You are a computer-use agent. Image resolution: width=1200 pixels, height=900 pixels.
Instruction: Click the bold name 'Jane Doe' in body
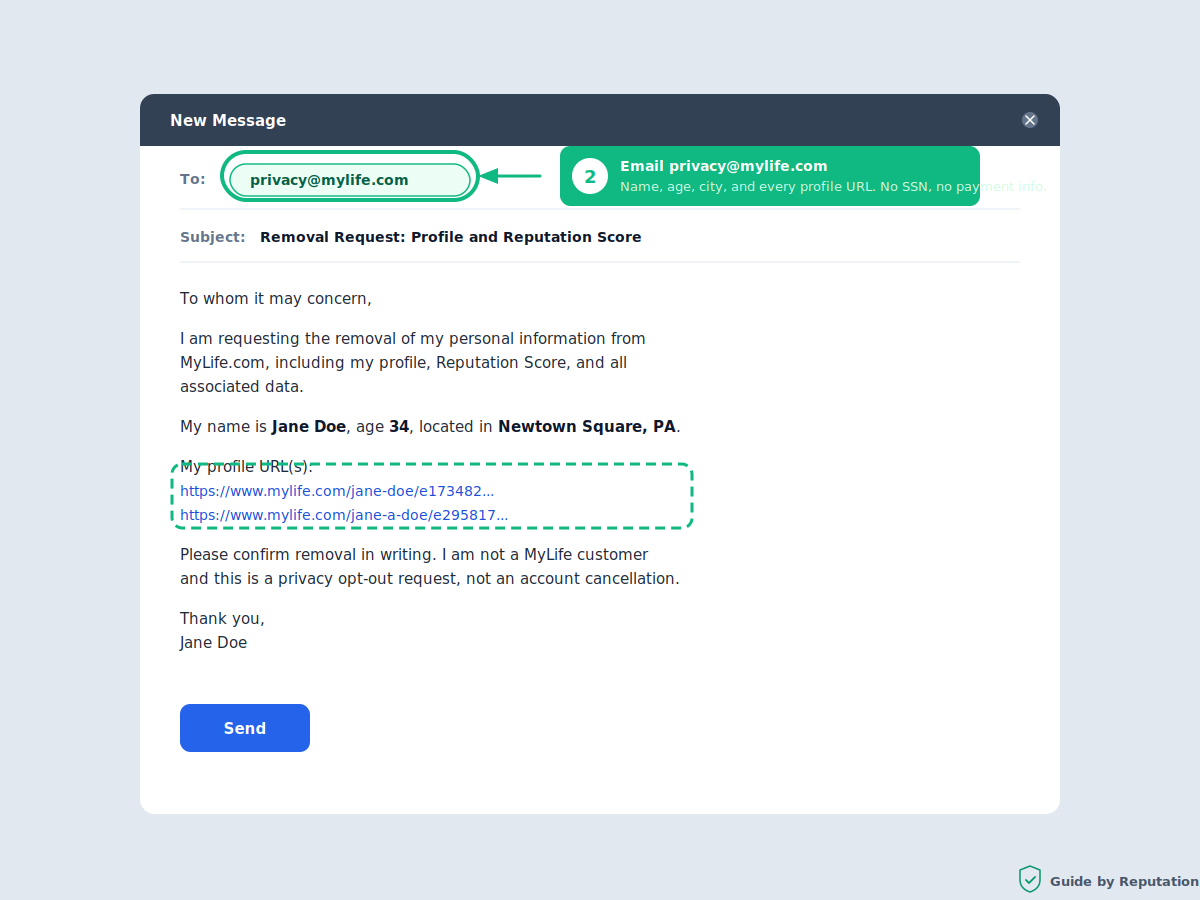(309, 426)
